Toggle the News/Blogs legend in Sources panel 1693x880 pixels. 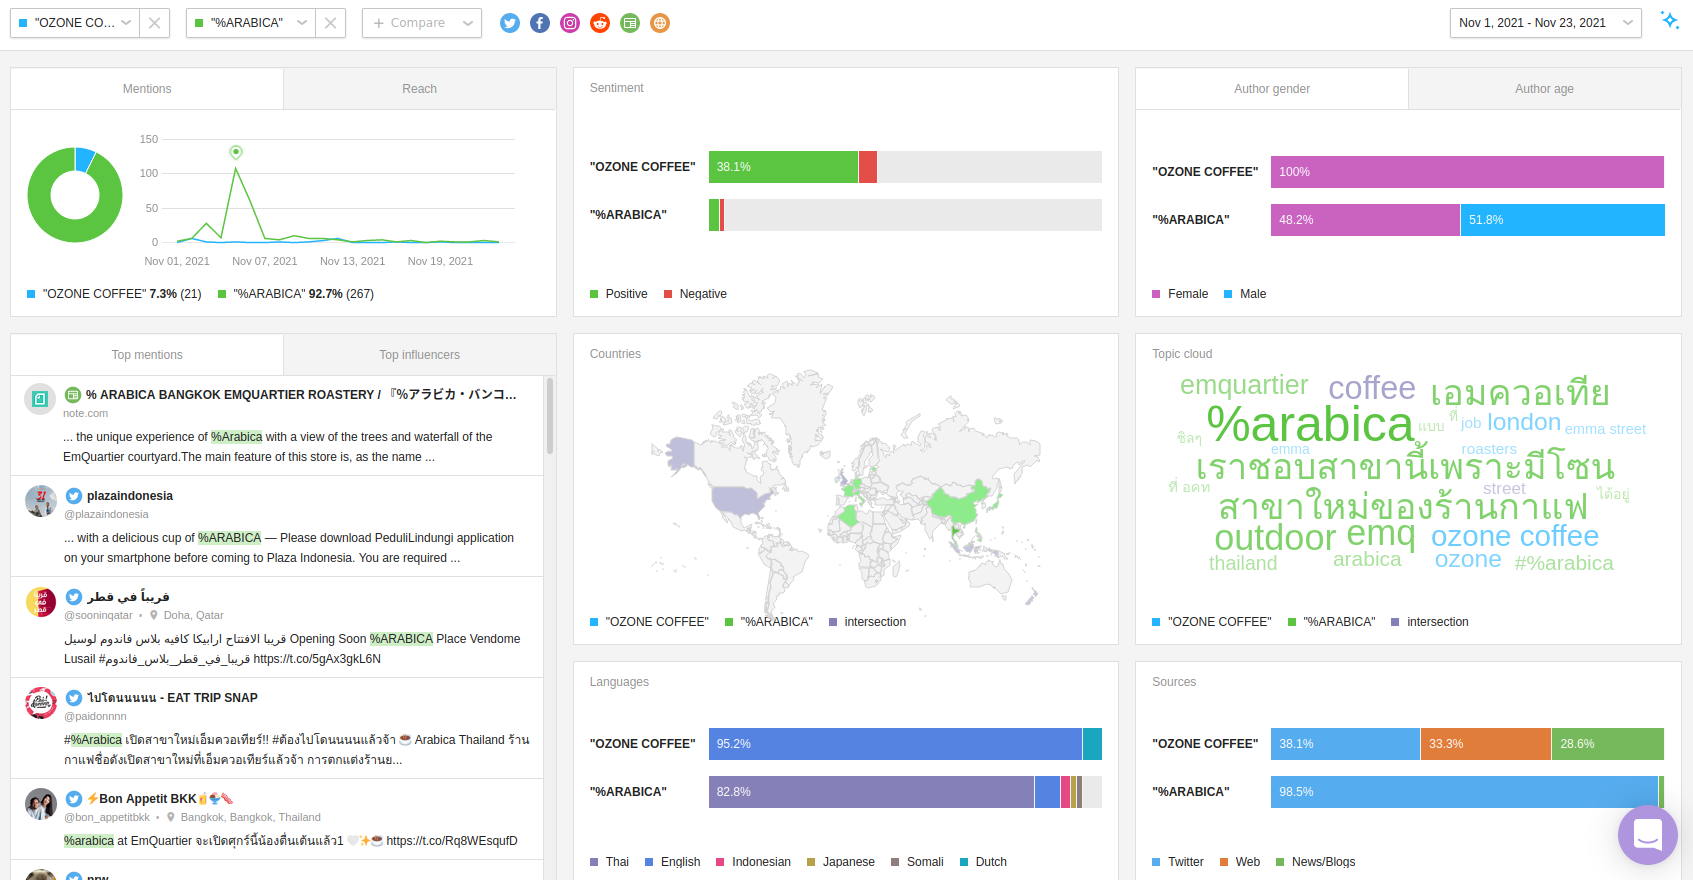coord(1316,862)
